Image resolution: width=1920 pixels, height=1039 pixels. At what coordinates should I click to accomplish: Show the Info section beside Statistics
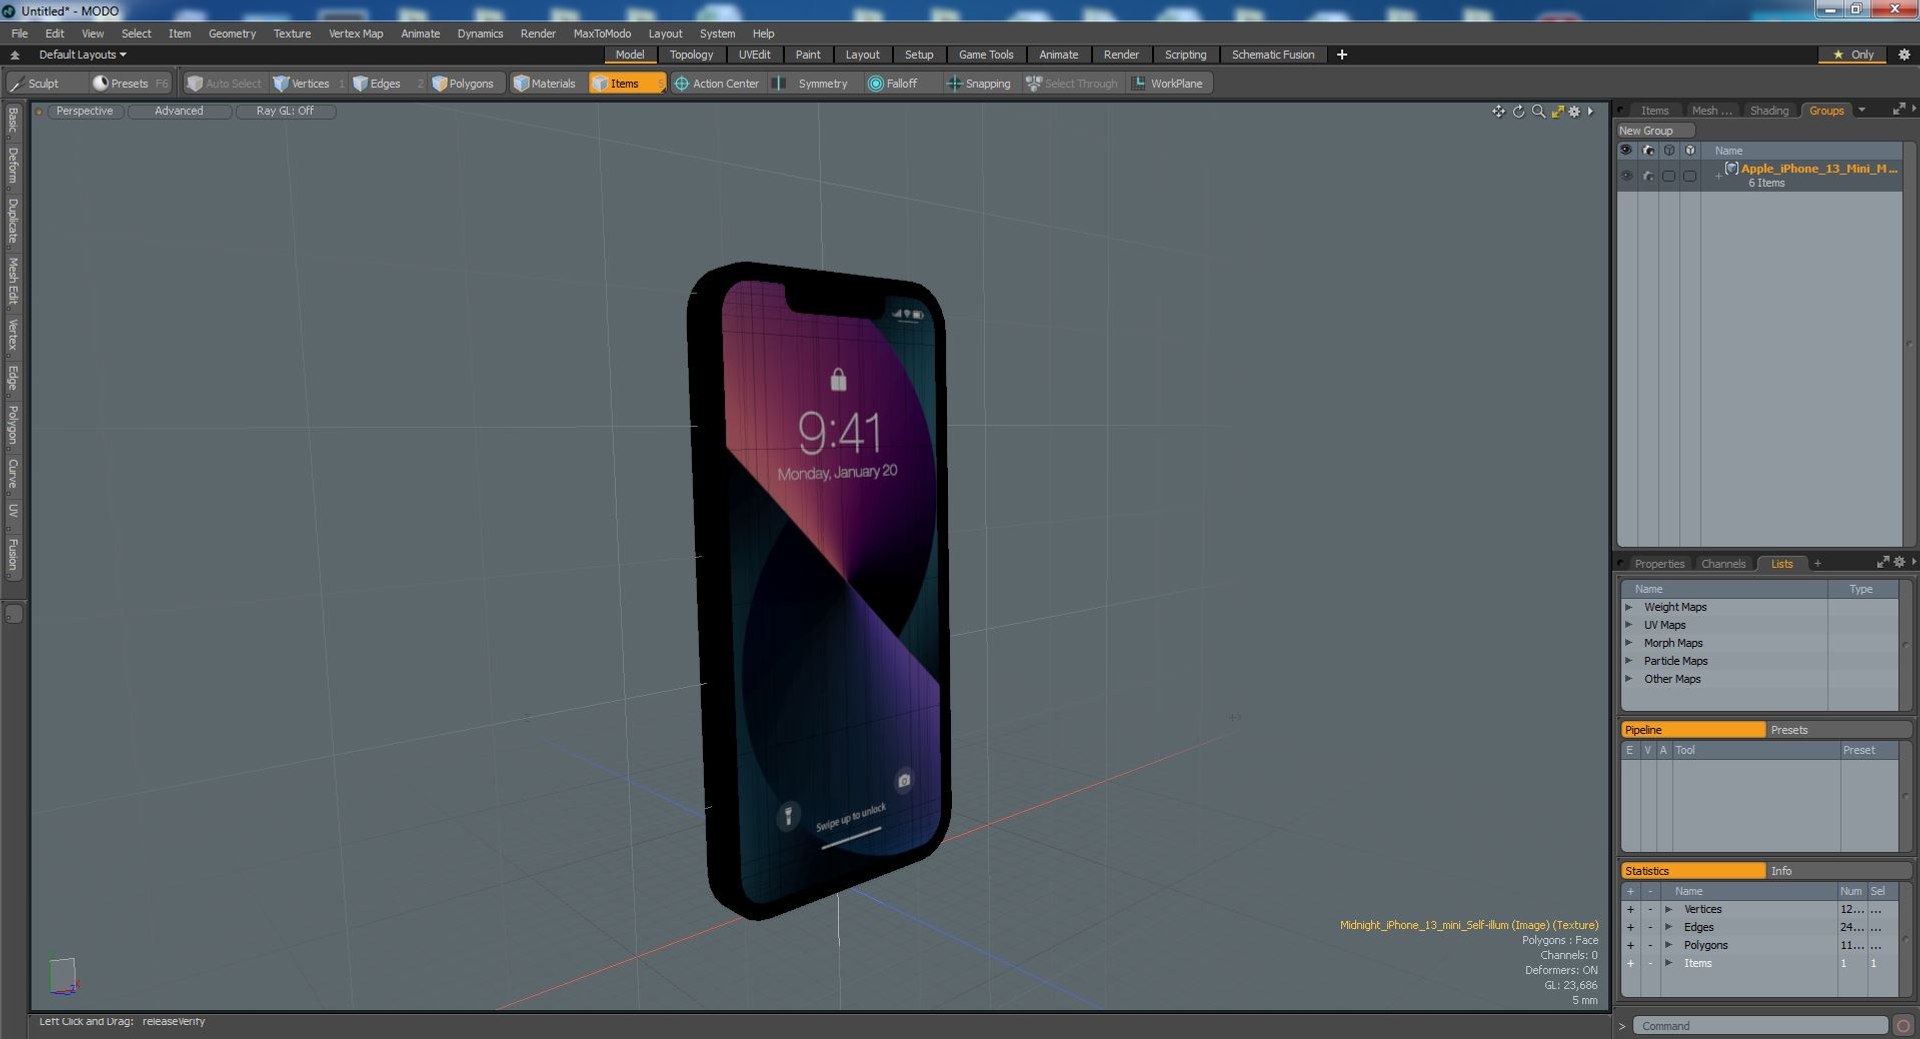[x=1838, y=871]
